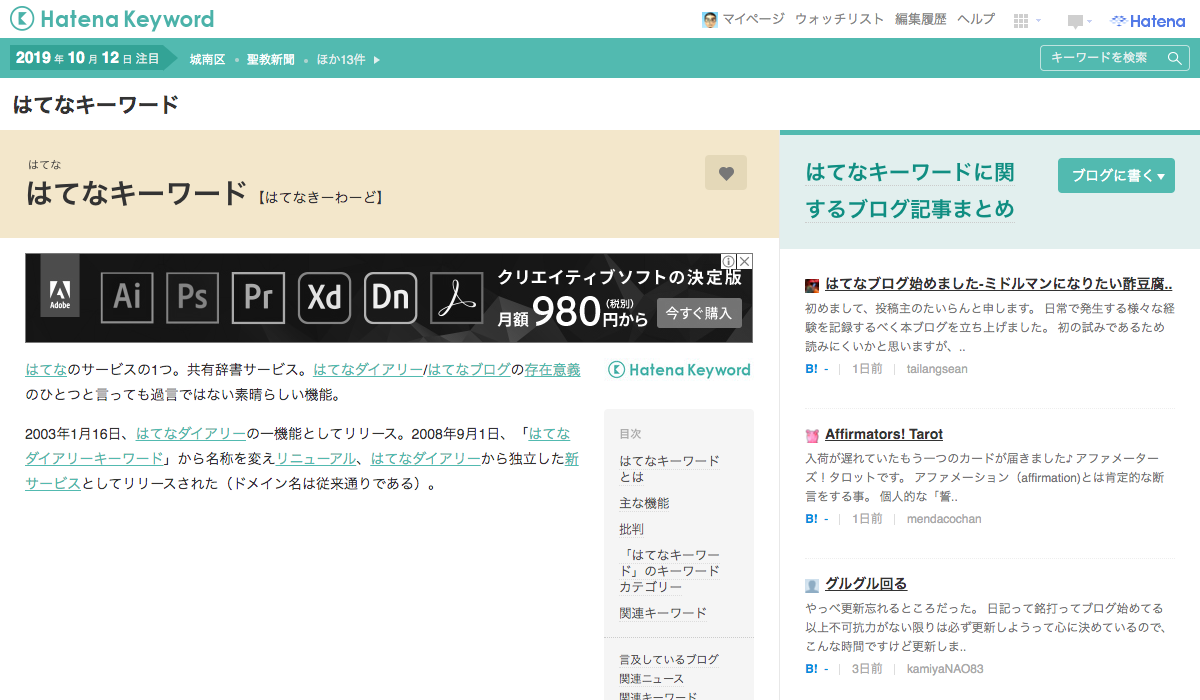
Task: Click the 城南区 trending keyword
Action: click(207, 60)
